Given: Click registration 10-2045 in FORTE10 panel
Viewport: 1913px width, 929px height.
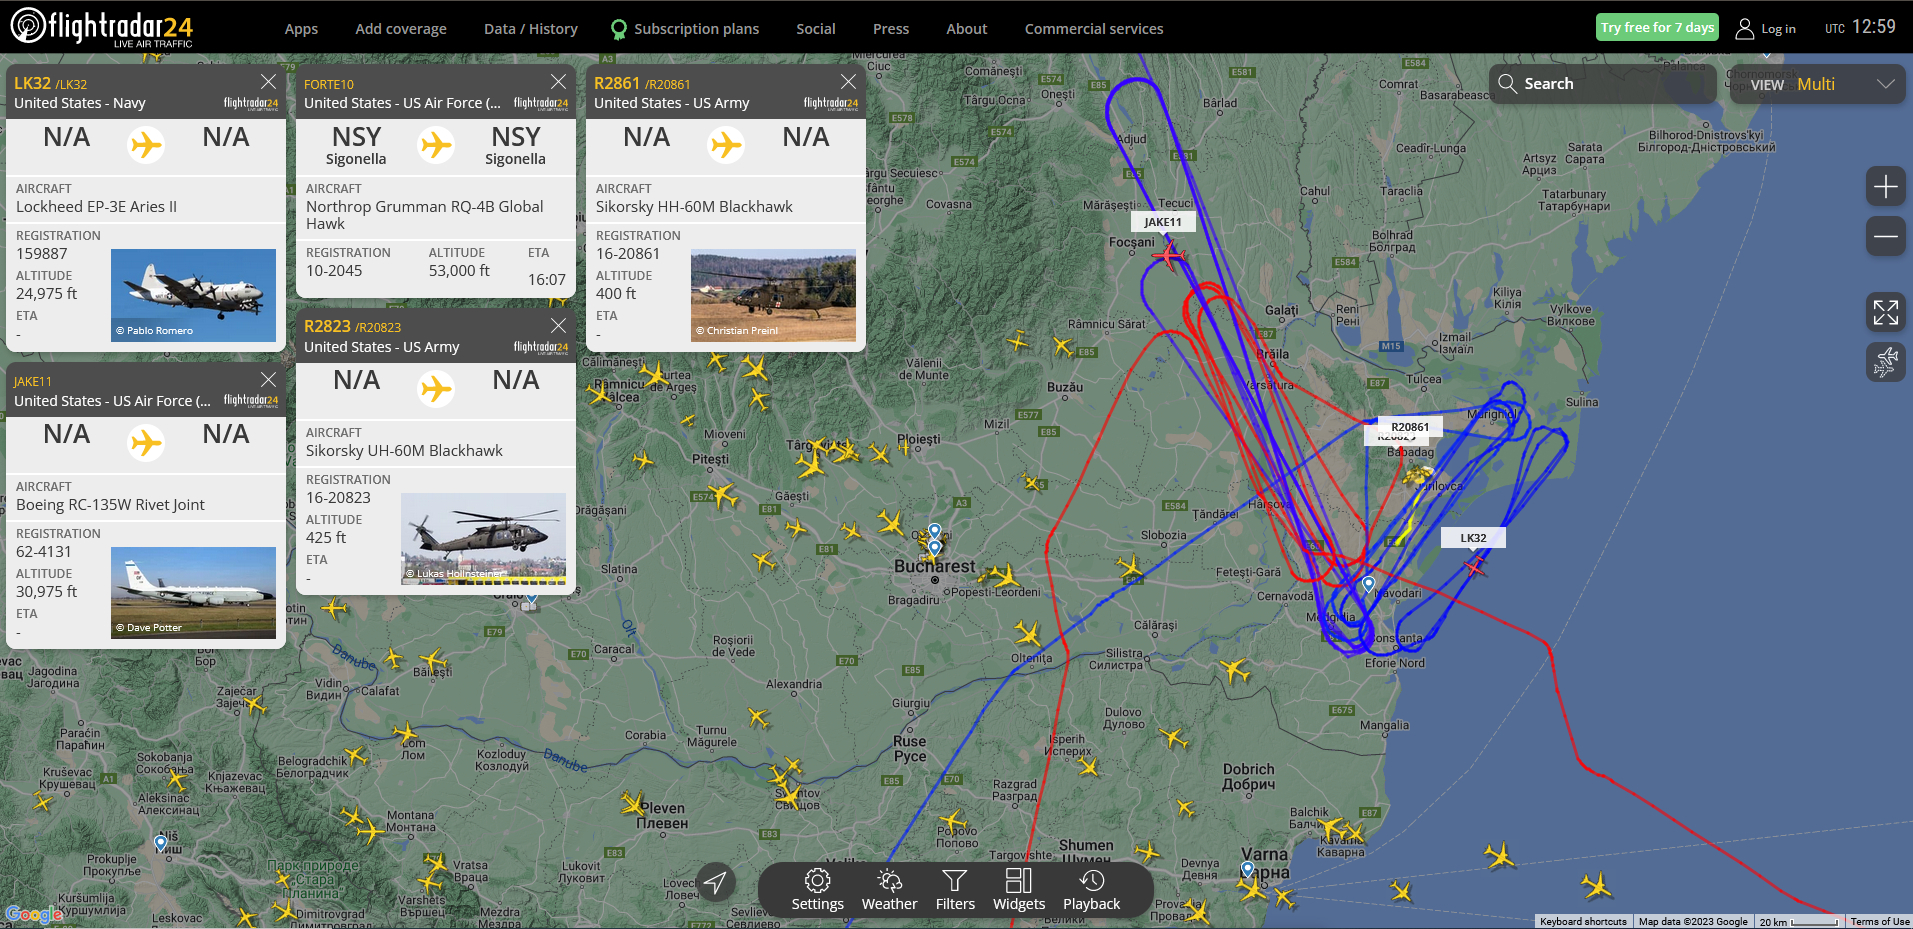Looking at the screenshot, I should (334, 271).
